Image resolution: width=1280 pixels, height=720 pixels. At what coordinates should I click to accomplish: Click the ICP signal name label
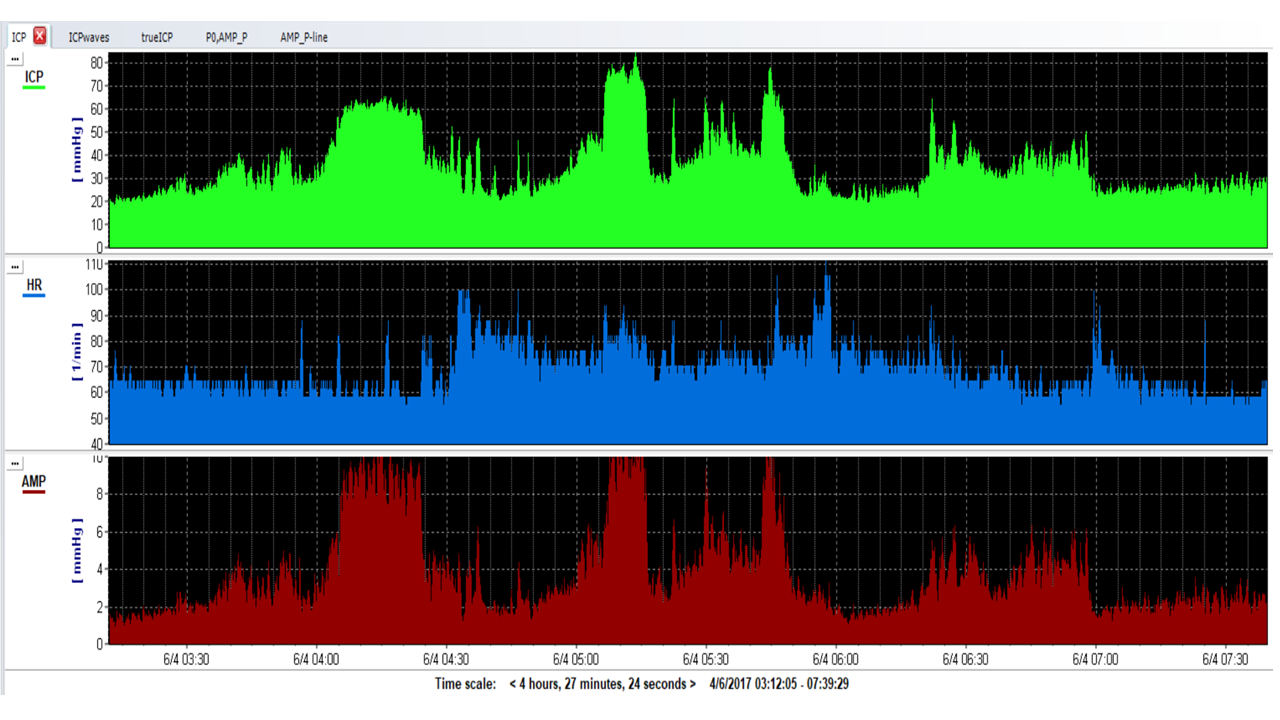34,77
